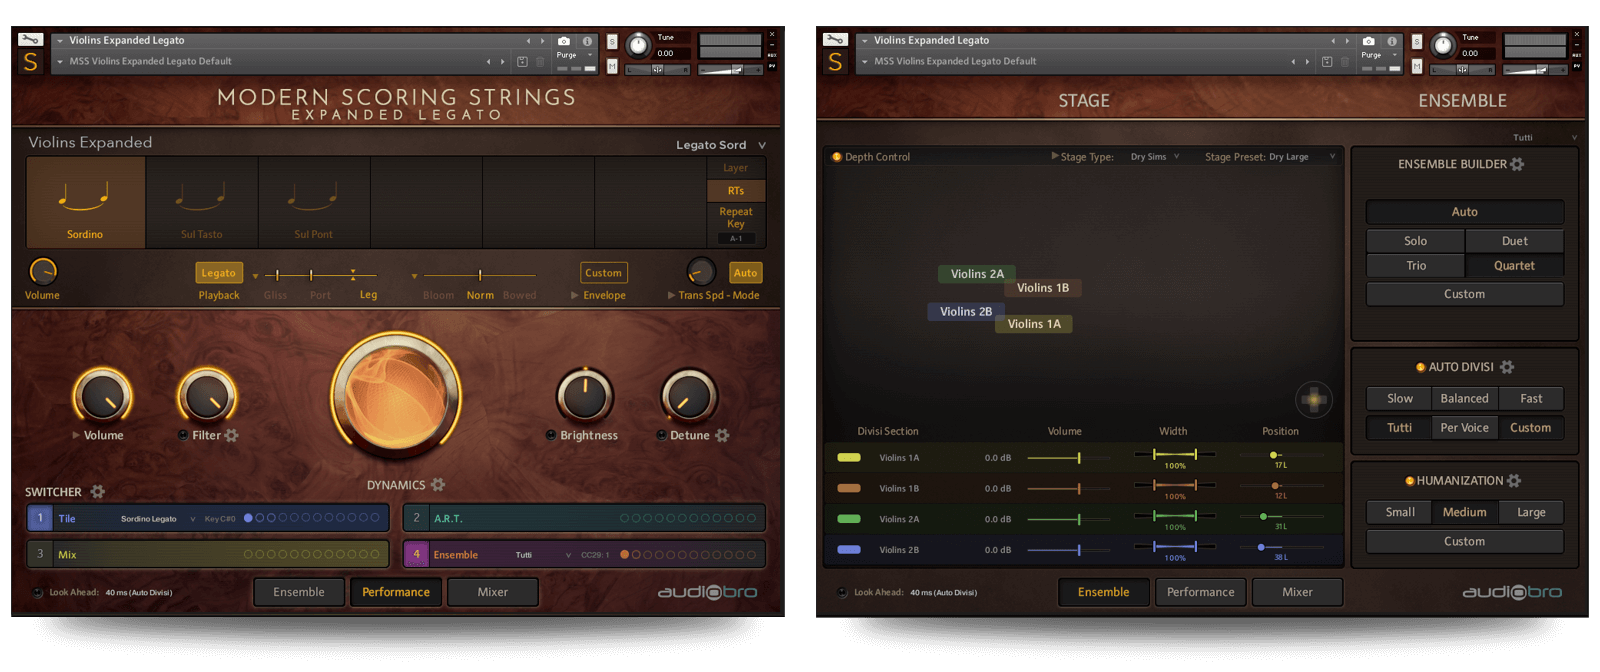The width and height of the screenshot is (1600, 672).
Task: Switch to Mixer tab in Violins Expanded panel
Action: [x=492, y=592]
